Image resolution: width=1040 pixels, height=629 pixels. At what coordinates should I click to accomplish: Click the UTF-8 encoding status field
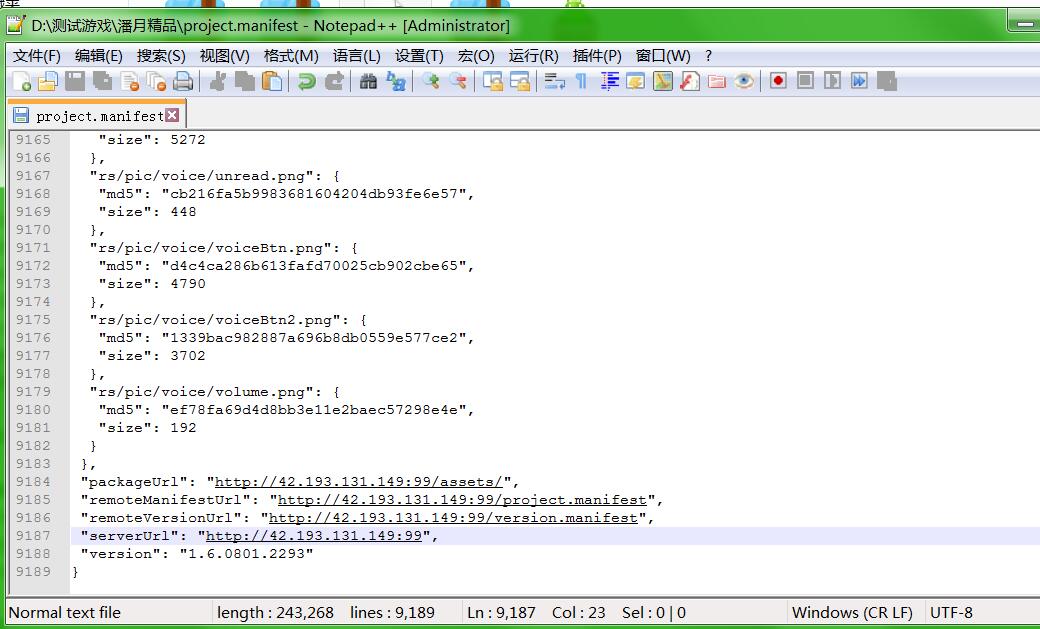point(951,613)
